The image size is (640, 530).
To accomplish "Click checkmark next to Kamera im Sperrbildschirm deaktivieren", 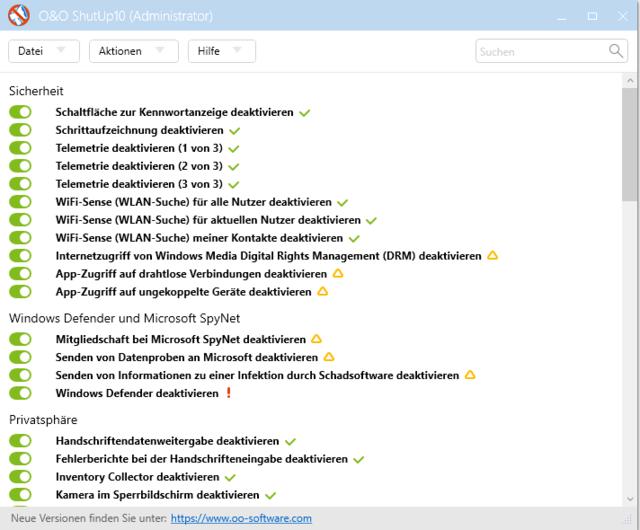I will (x=270, y=496).
